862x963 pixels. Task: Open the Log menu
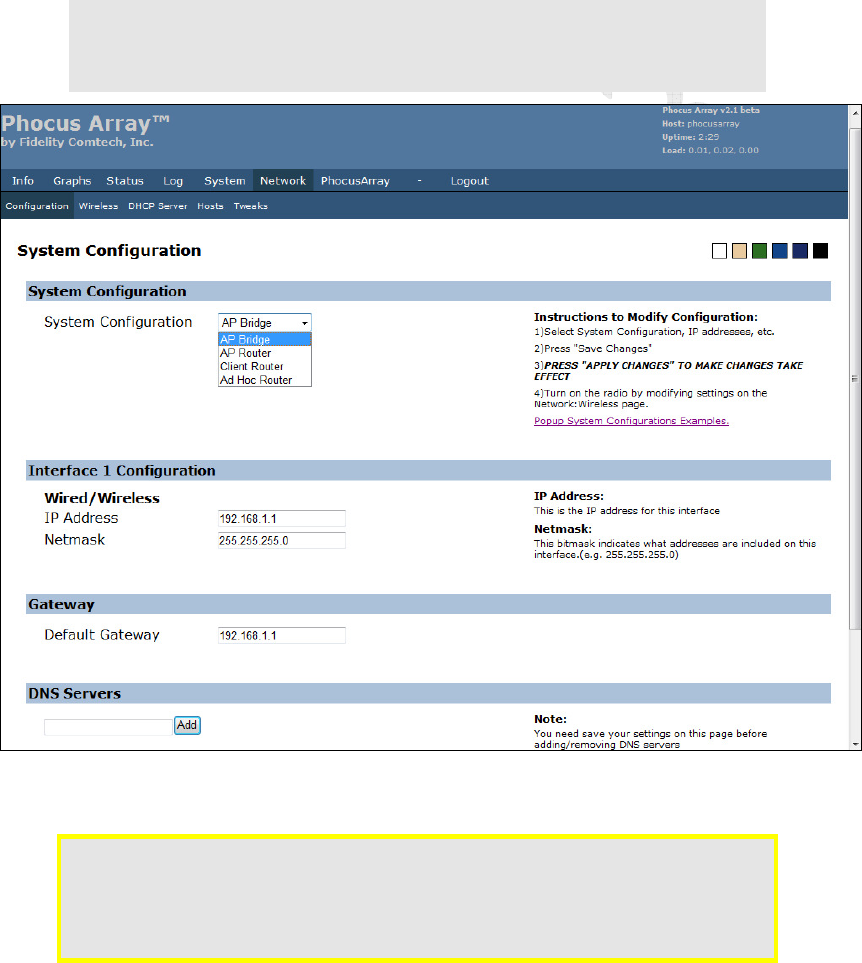click(x=173, y=181)
